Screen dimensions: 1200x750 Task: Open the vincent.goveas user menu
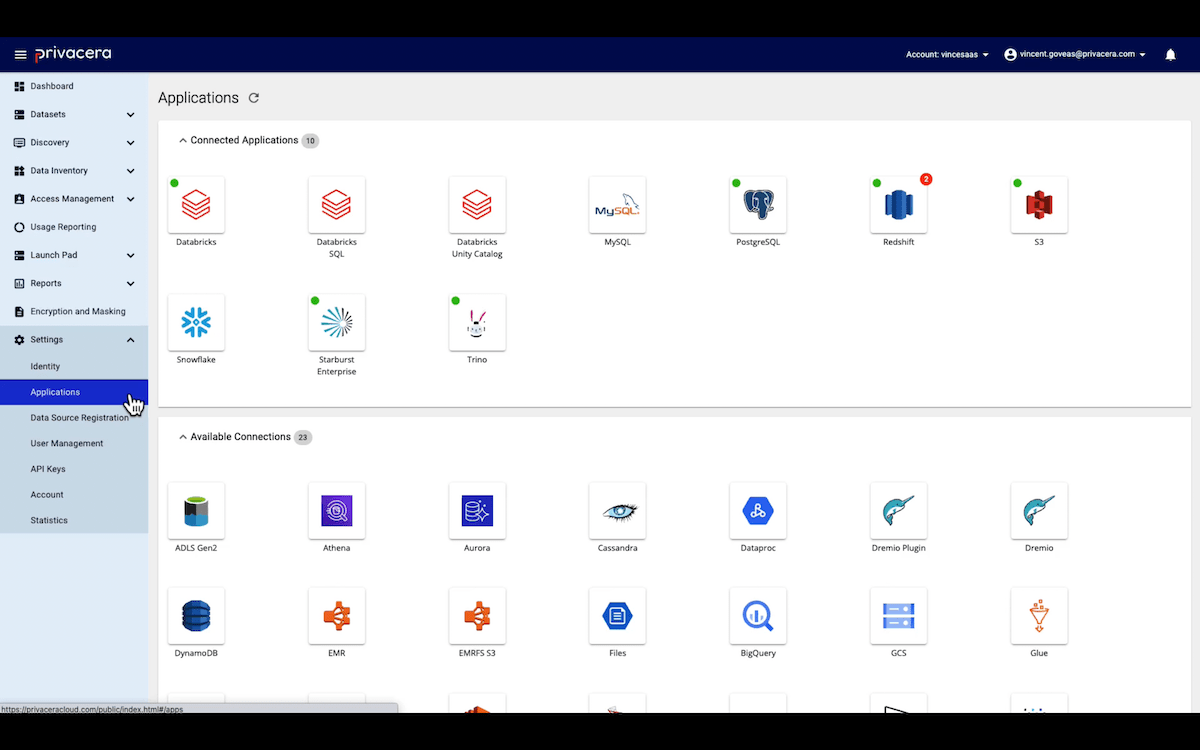tap(1075, 54)
